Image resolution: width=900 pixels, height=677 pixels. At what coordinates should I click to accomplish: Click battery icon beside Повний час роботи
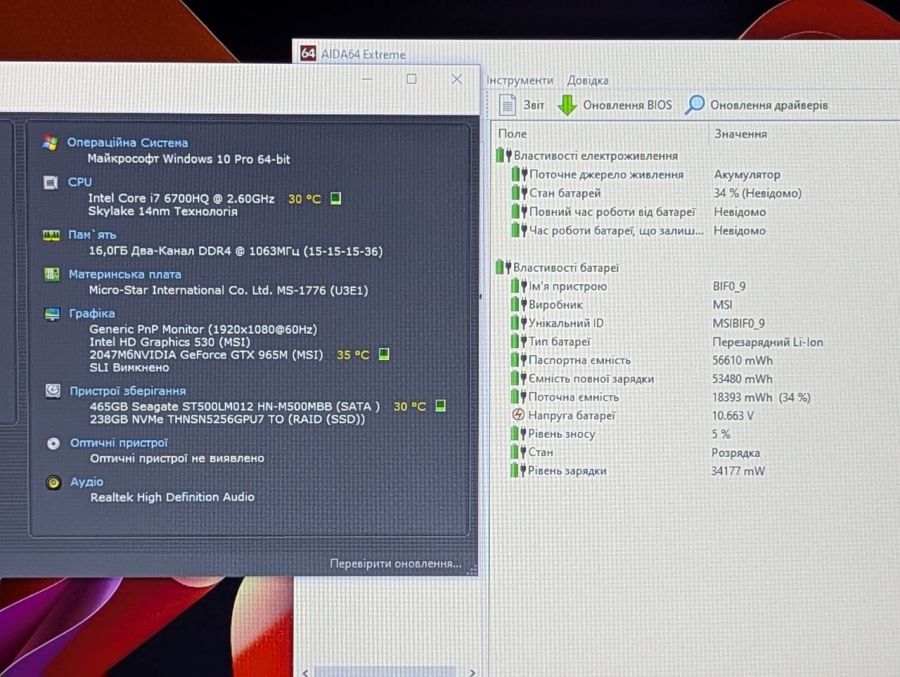coord(519,211)
